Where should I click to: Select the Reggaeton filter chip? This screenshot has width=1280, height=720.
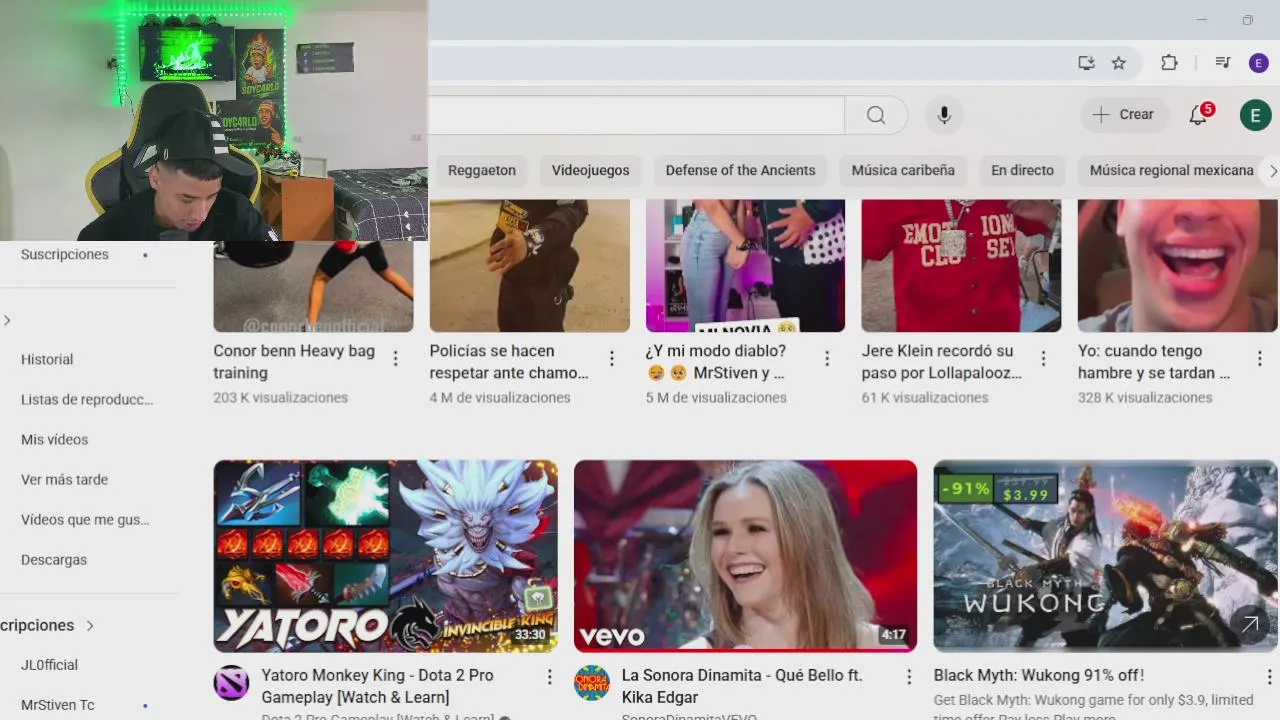(482, 170)
